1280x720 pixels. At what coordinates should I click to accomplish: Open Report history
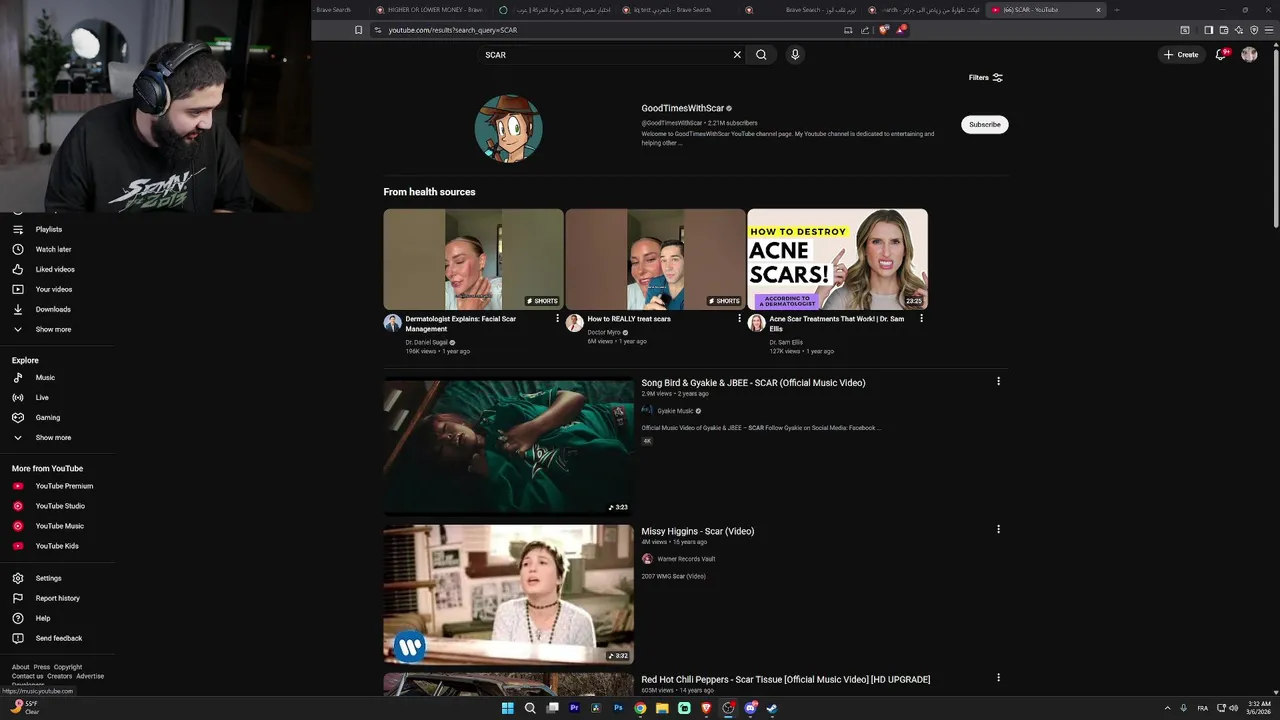[57, 598]
